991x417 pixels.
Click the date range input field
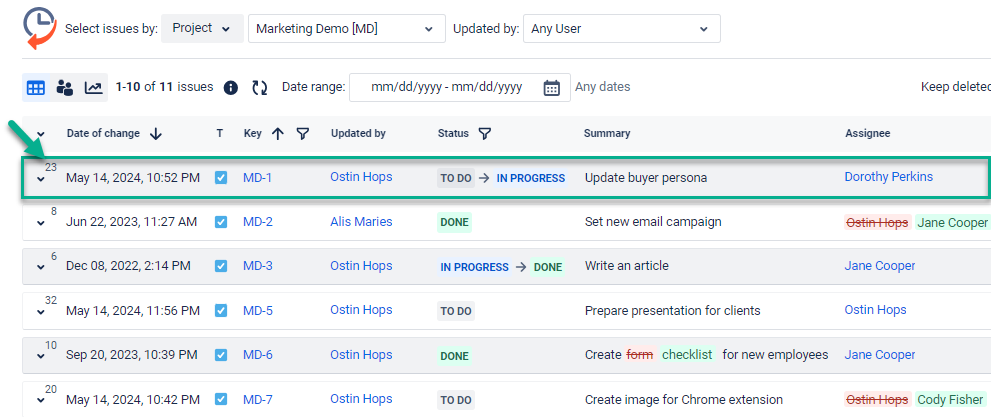(446, 88)
